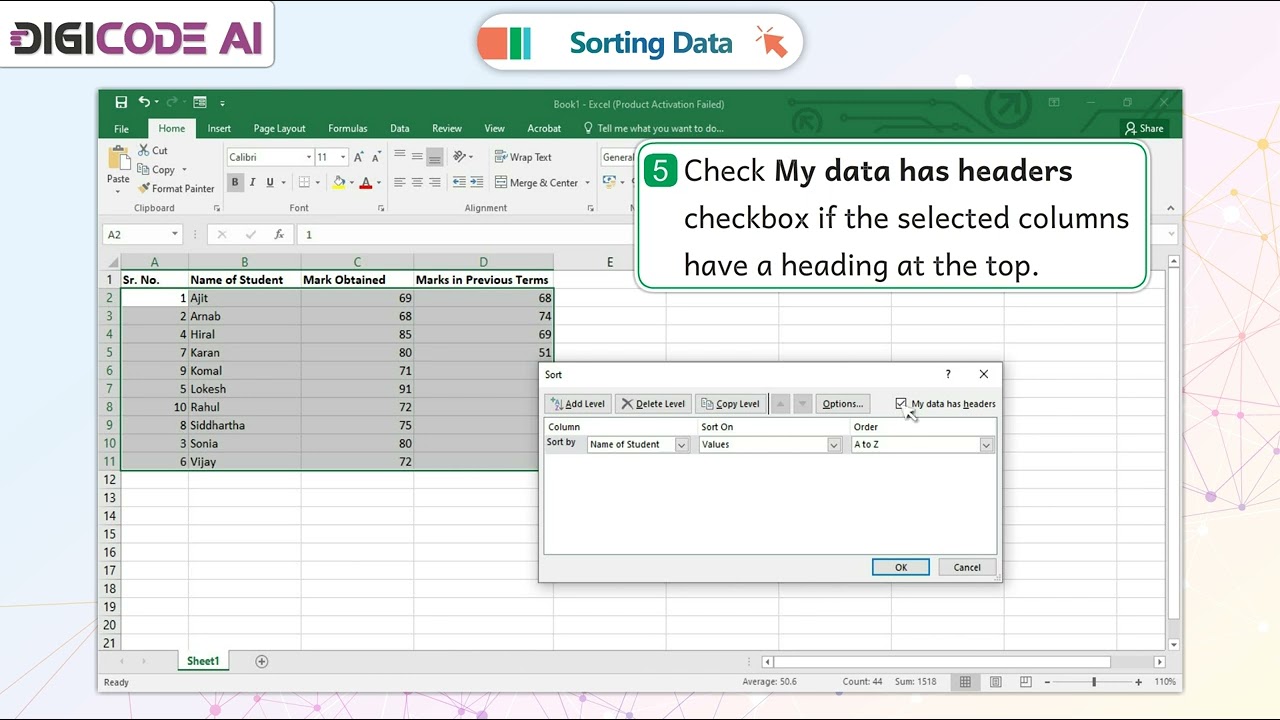Click the Borders icon
Screen dimensions: 1280x720
[303, 182]
